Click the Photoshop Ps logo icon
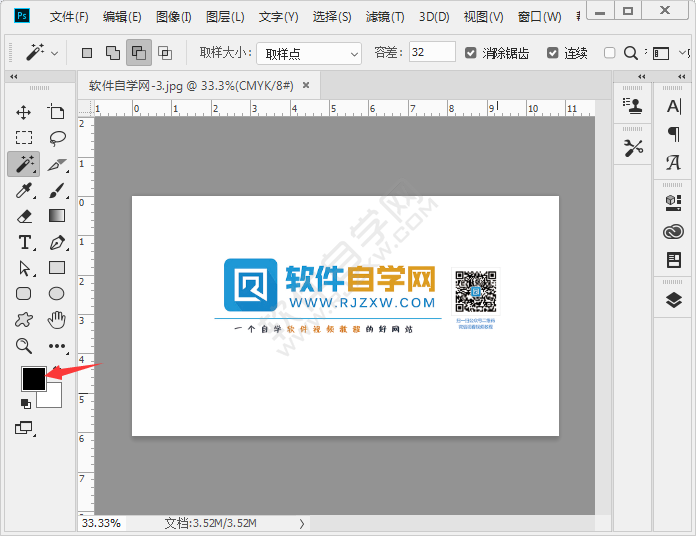The height and width of the screenshot is (536, 696). [22, 16]
